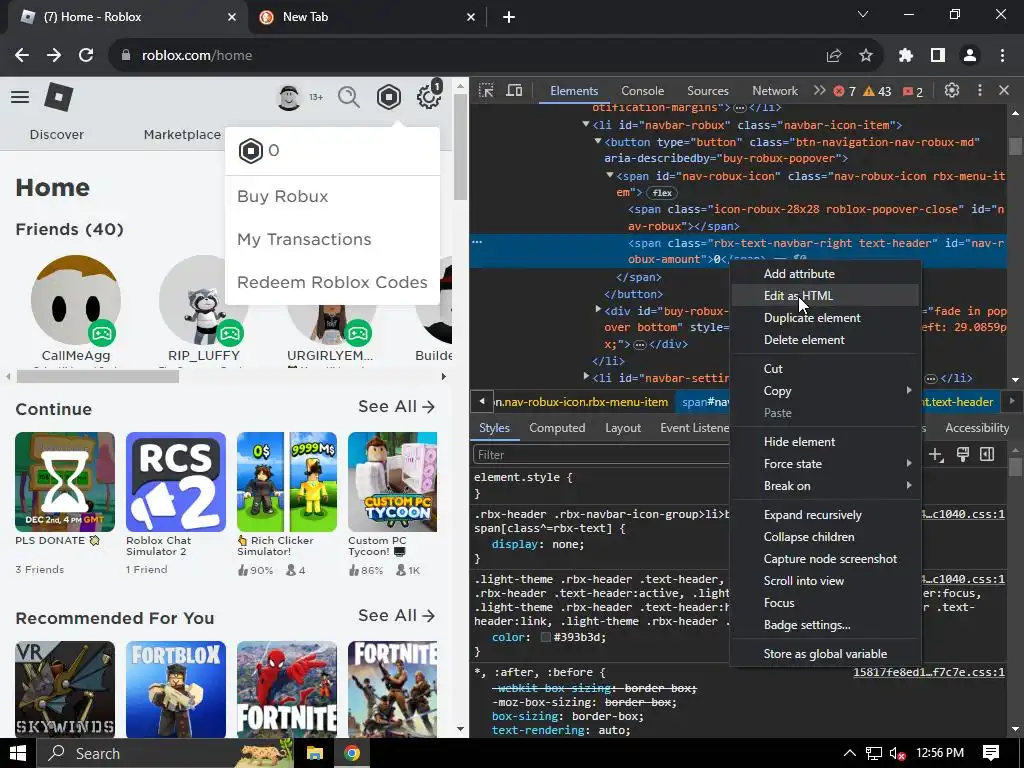Click the paintbrush element classes icon
Image resolution: width=1024 pixels, height=768 pixels.
[963, 455]
